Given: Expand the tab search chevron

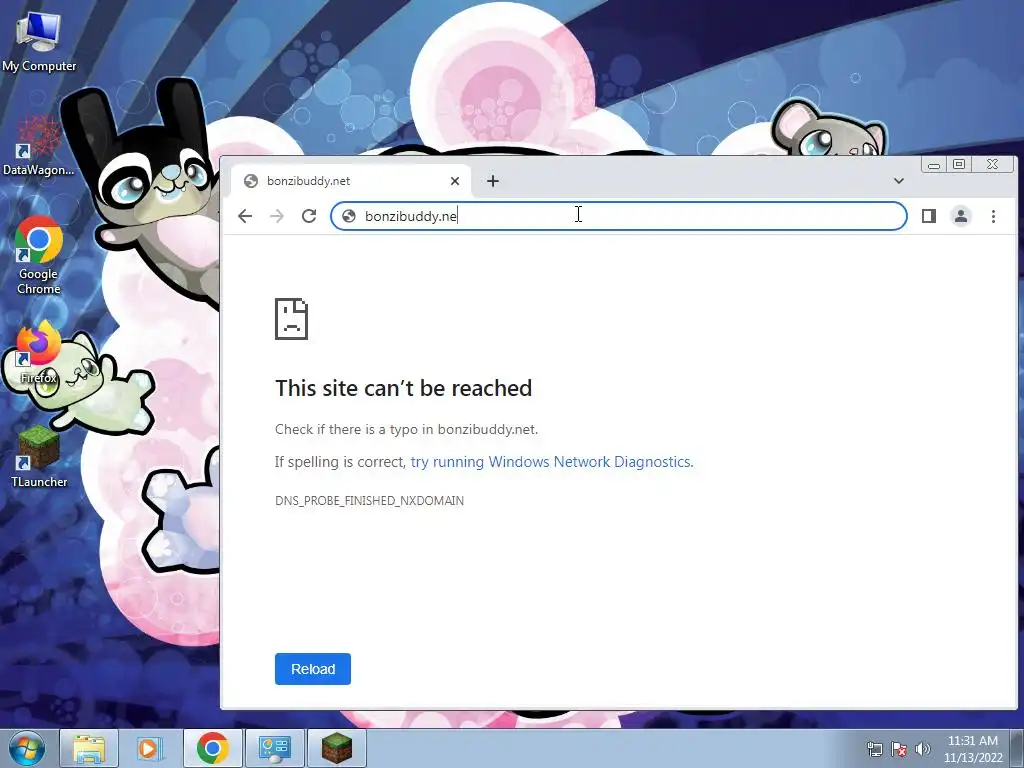Looking at the screenshot, I should point(899,181).
